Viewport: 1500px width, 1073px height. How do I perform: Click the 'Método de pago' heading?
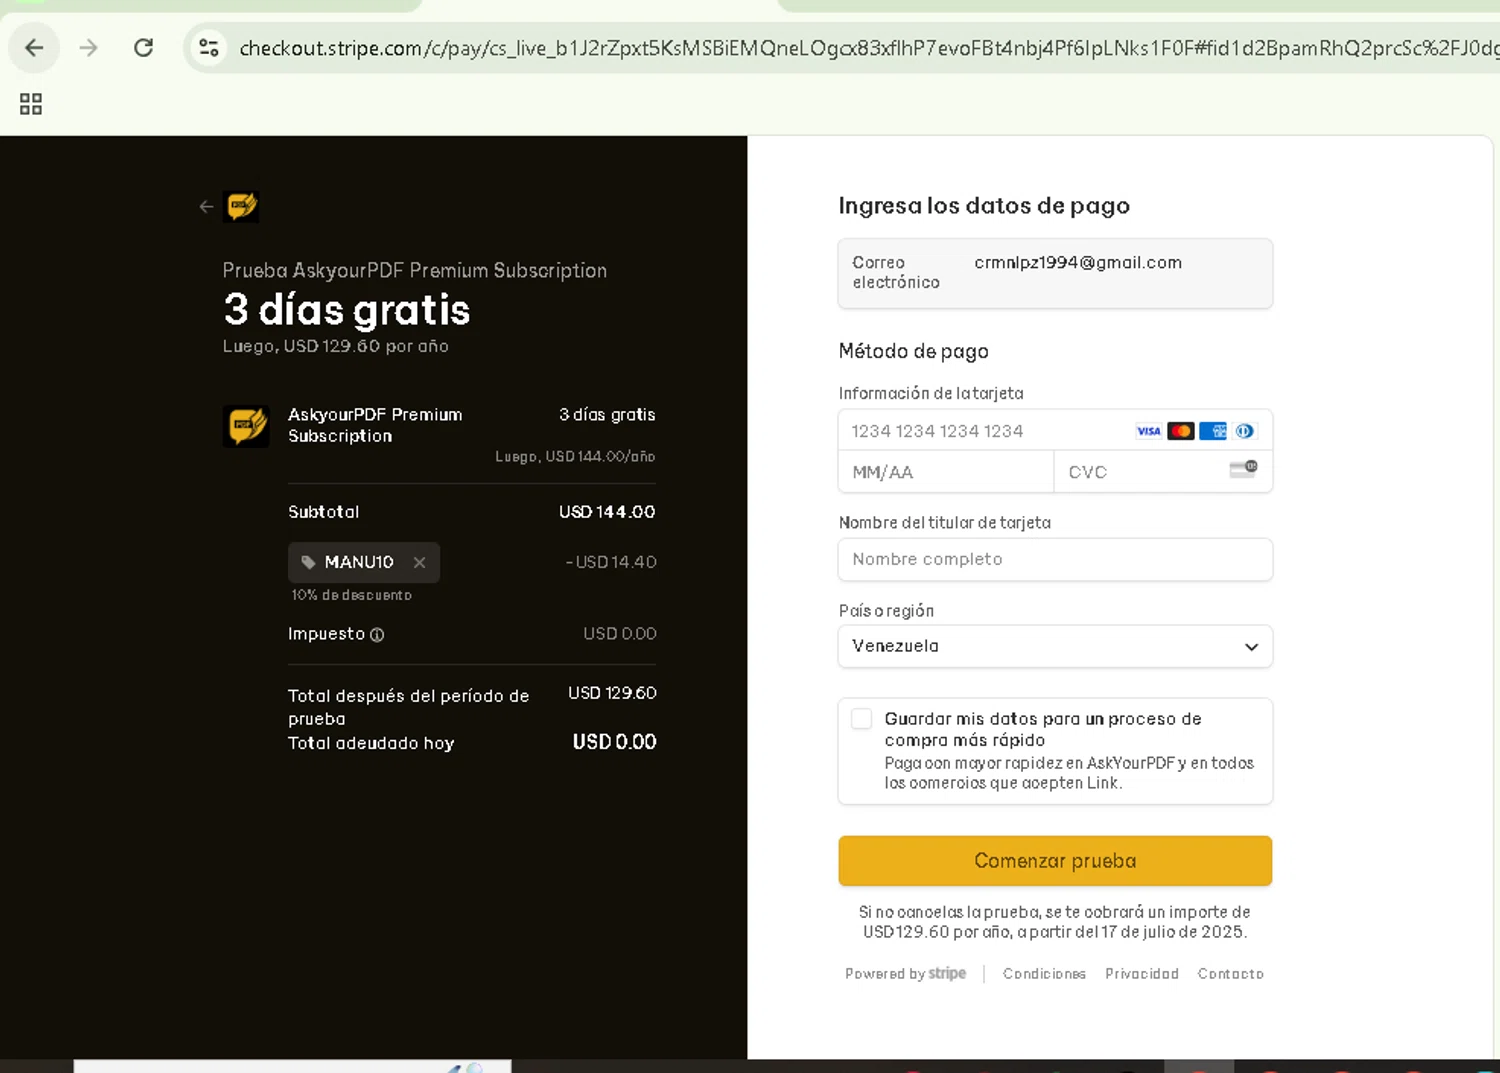914,351
